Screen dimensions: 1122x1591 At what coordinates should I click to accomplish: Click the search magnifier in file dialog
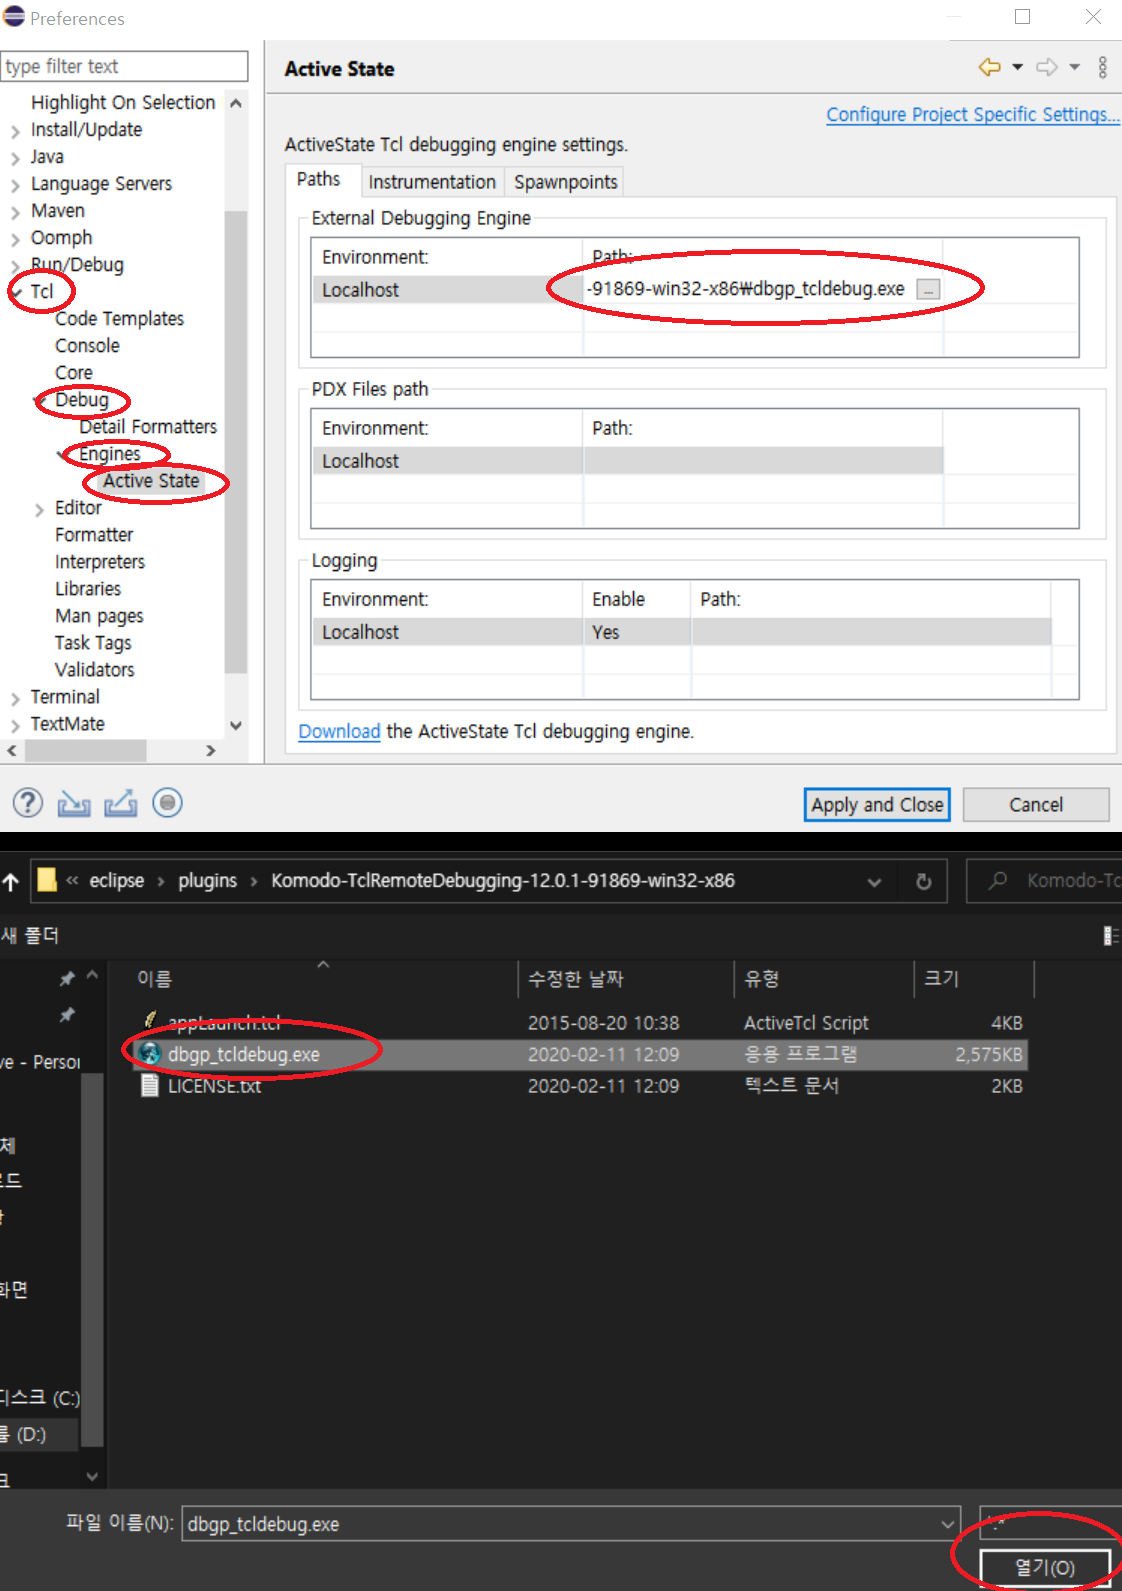pyautogui.click(x=997, y=881)
